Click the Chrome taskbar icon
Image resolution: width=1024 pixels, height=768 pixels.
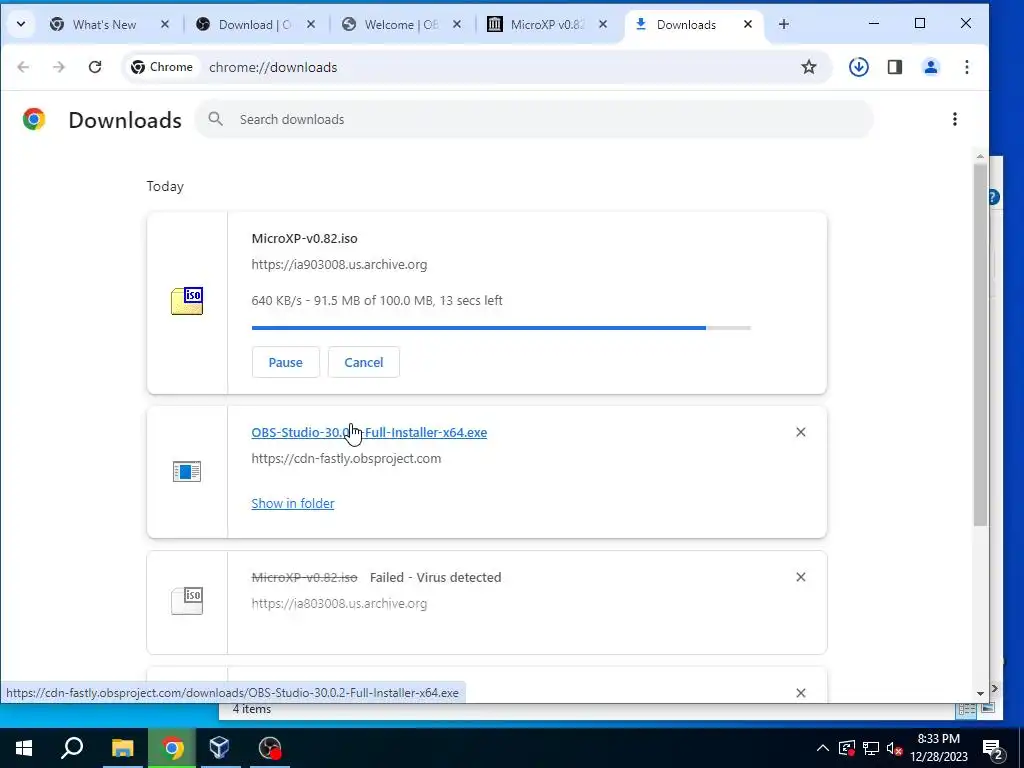tap(172, 748)
